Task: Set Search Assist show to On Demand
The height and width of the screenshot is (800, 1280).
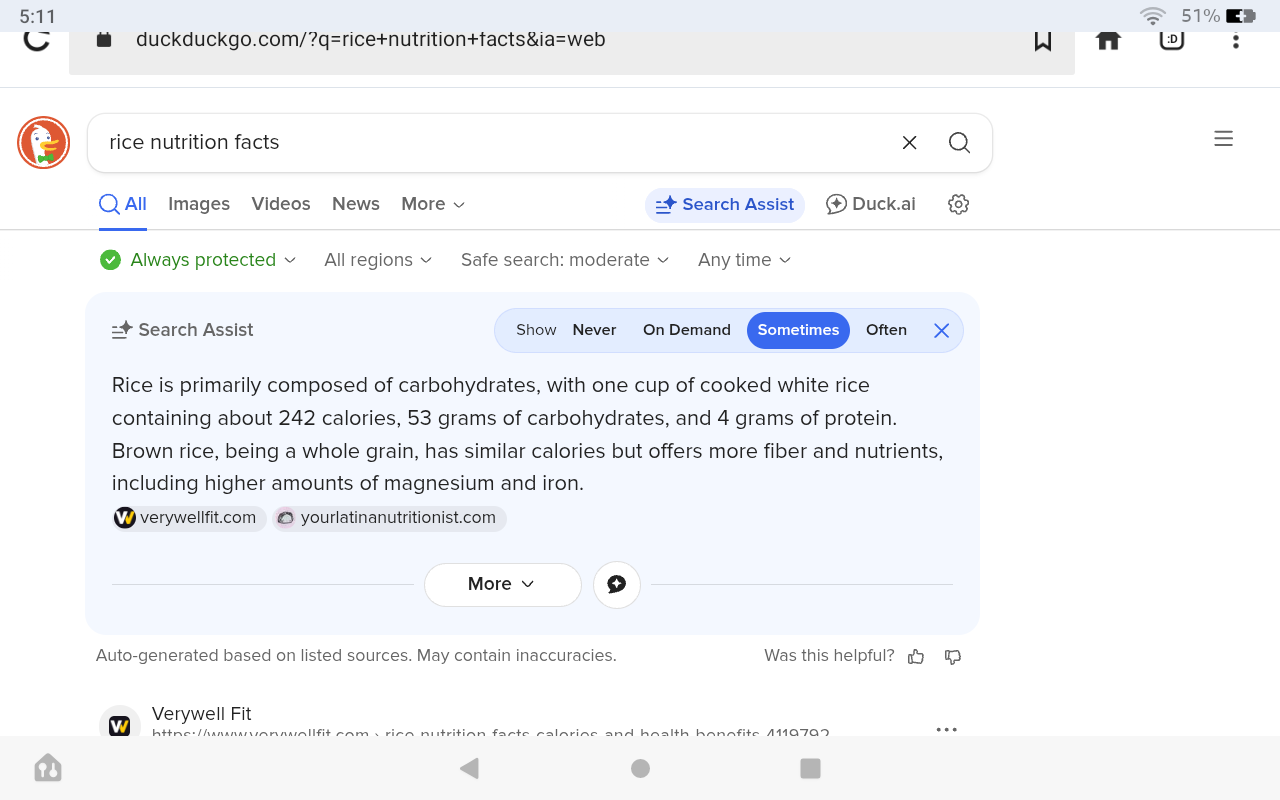Action: click(687, 330)
